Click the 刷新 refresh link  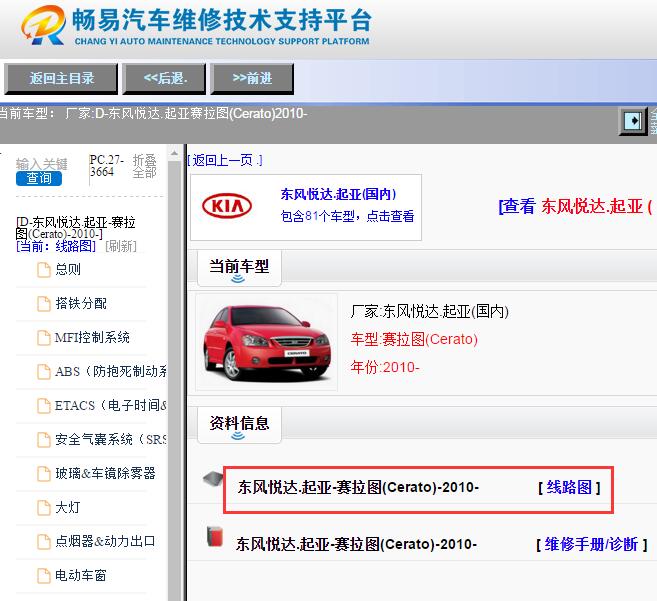121,246
